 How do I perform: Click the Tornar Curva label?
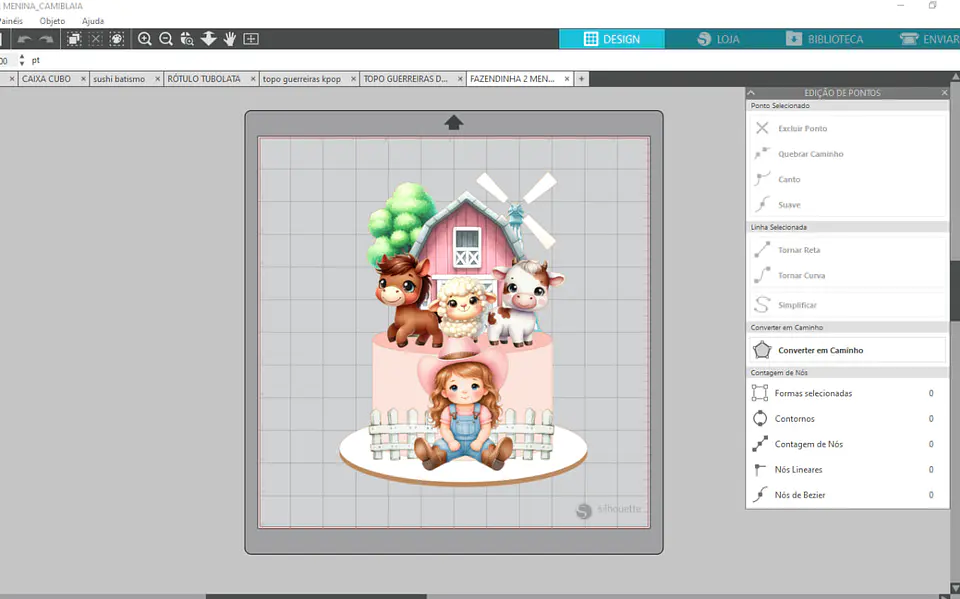(x=801, y=275)
